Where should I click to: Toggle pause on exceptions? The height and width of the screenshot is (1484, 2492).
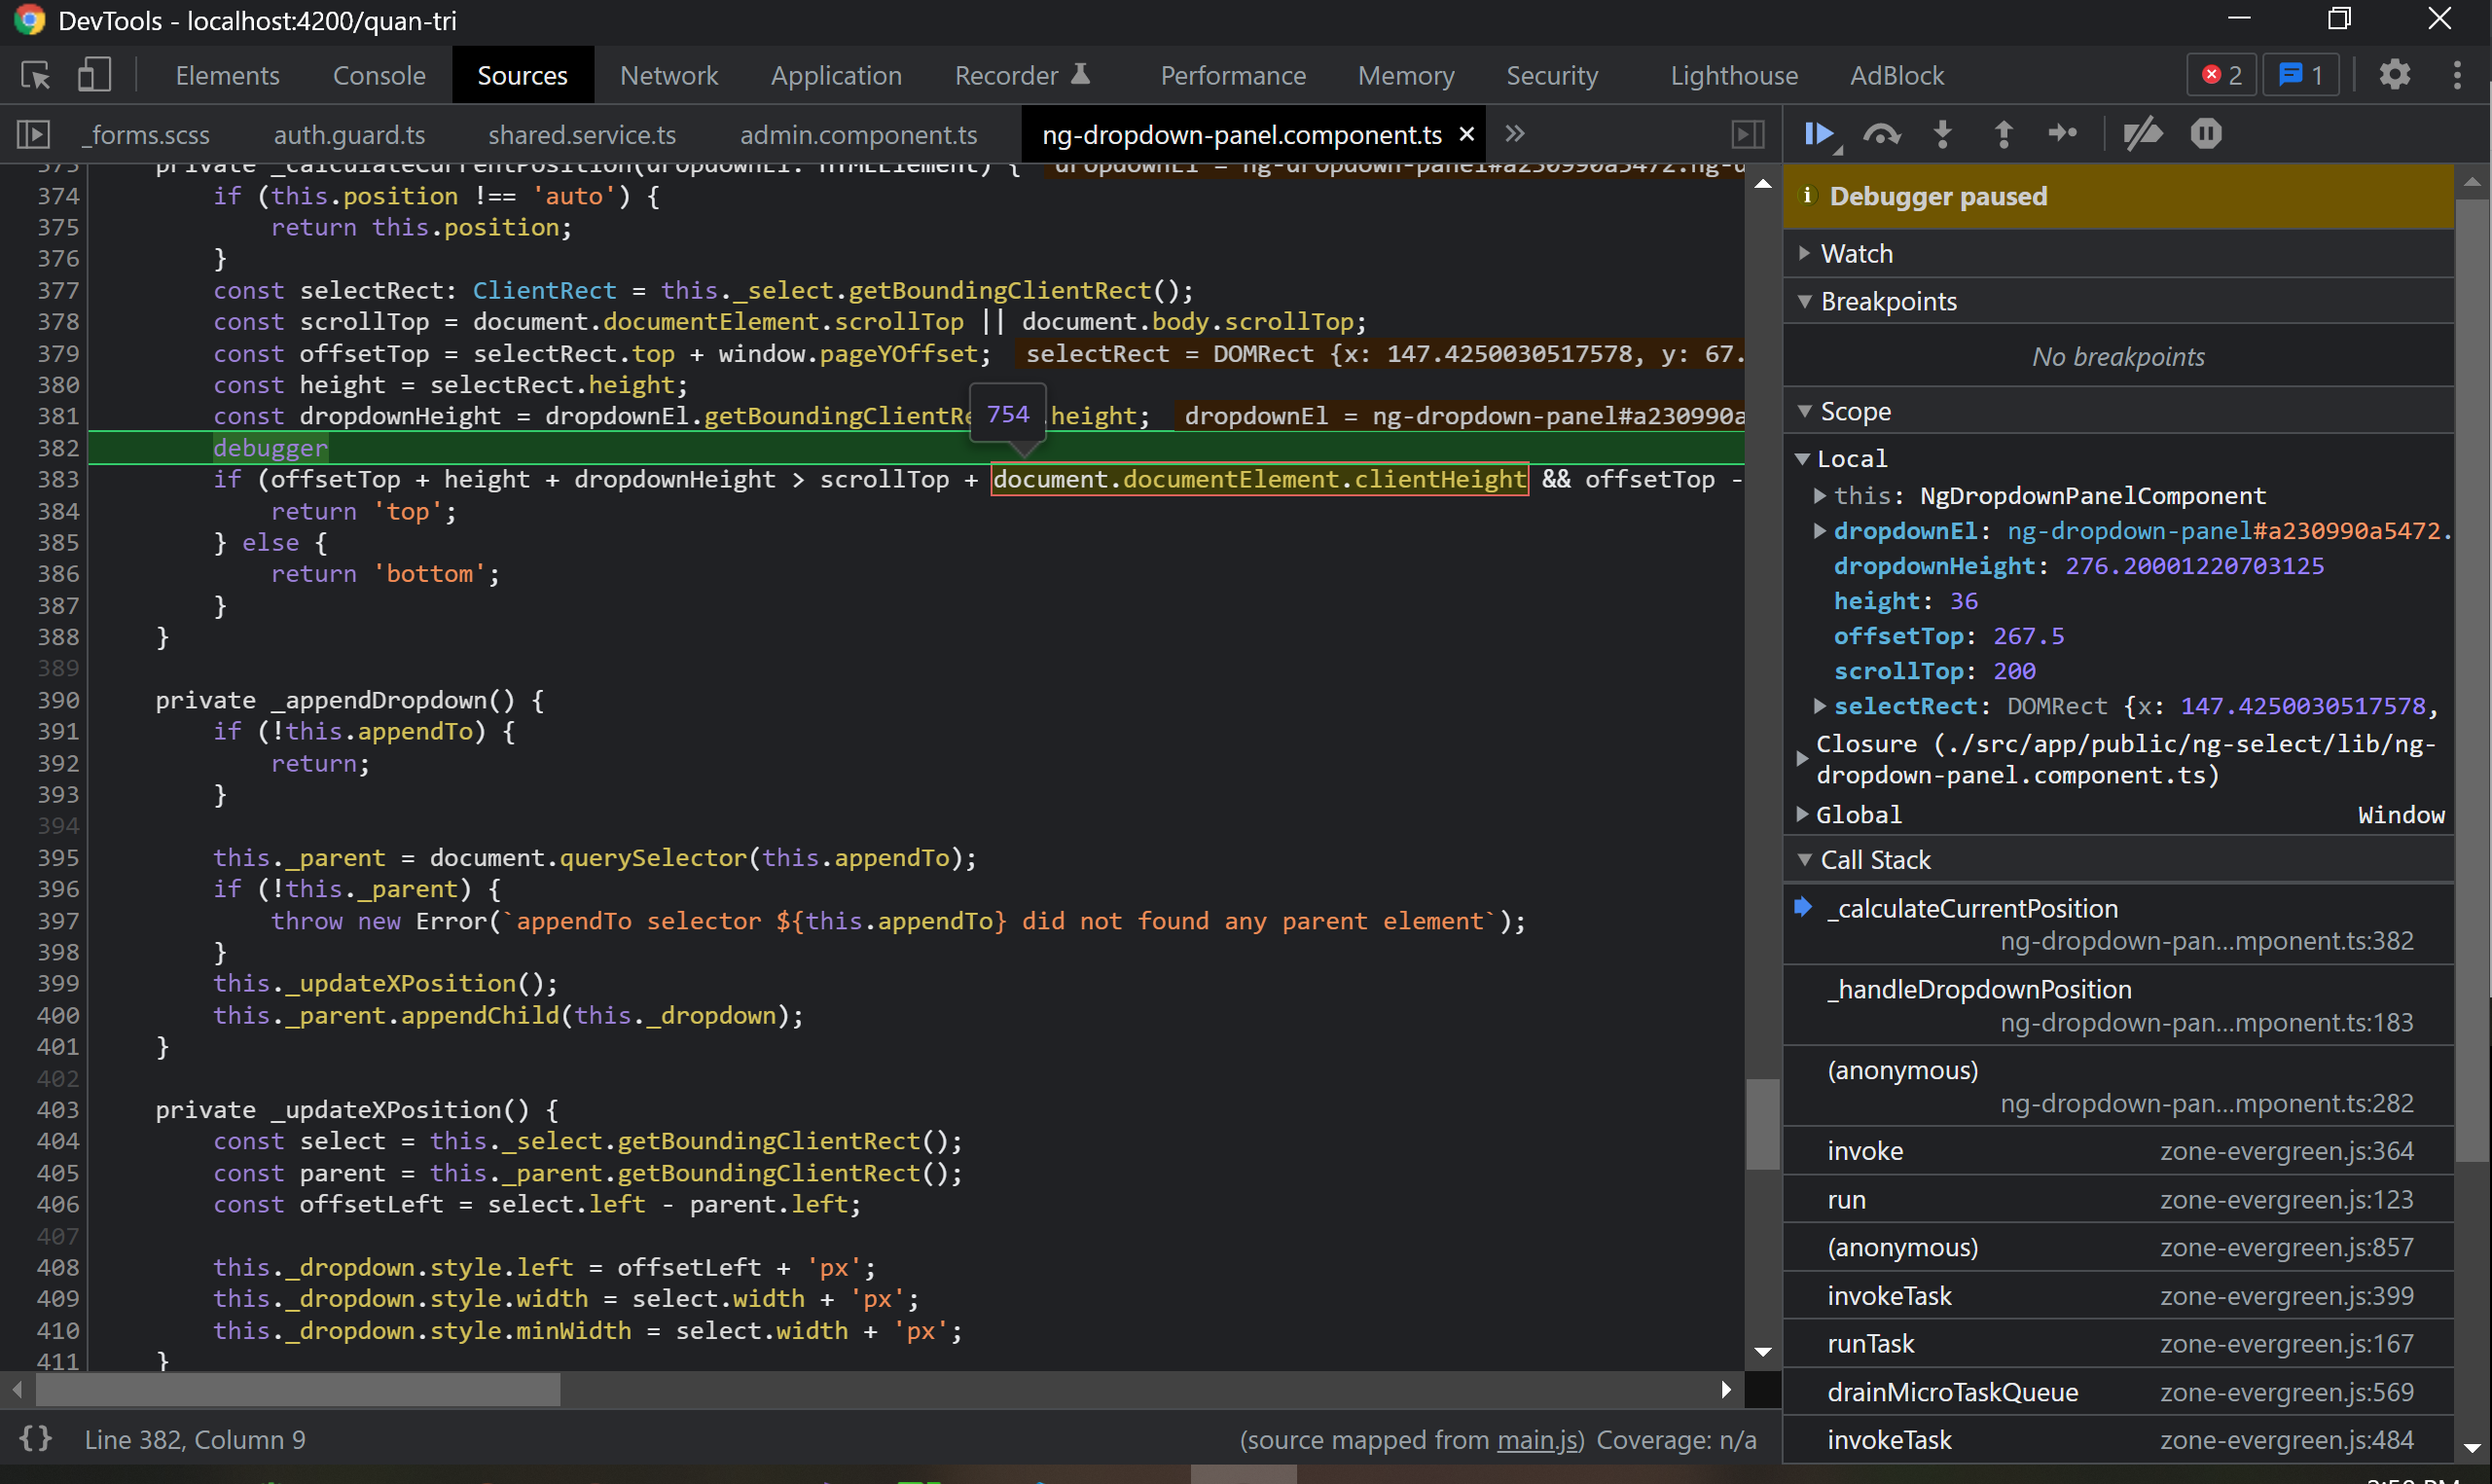[2206, 133]
